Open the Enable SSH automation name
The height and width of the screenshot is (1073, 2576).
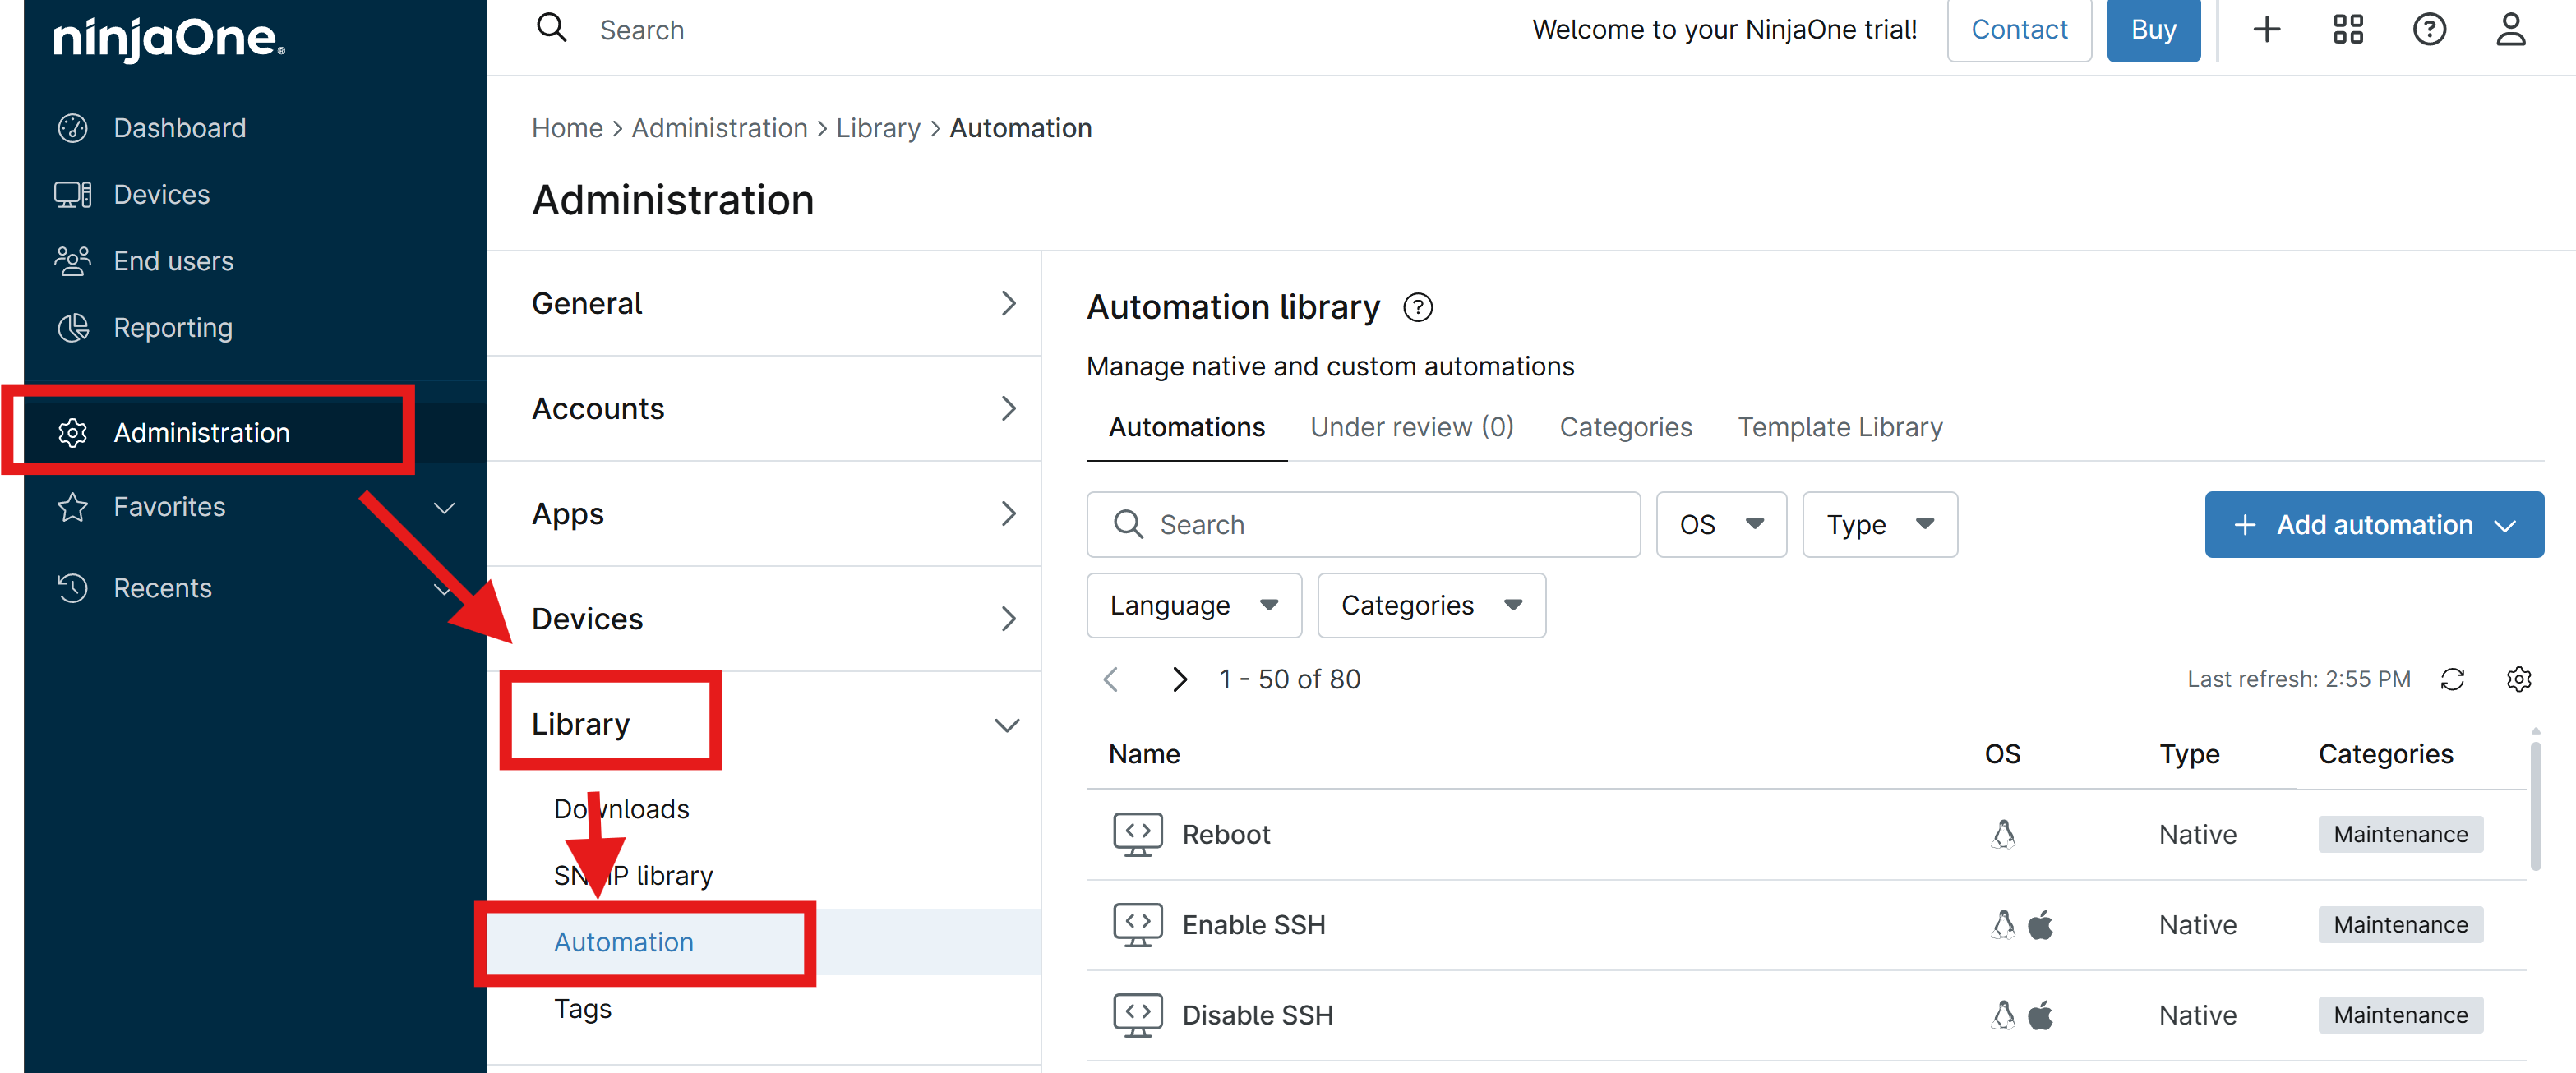point(1254,925)
